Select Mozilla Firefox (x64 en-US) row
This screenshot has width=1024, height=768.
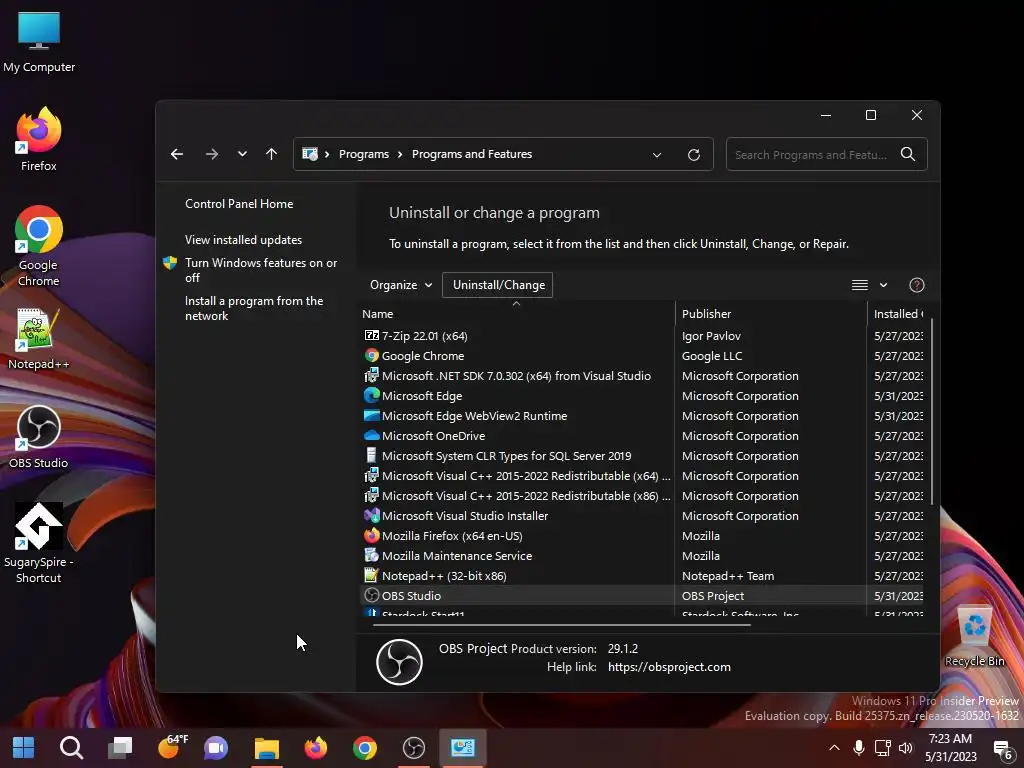point(643,536)
